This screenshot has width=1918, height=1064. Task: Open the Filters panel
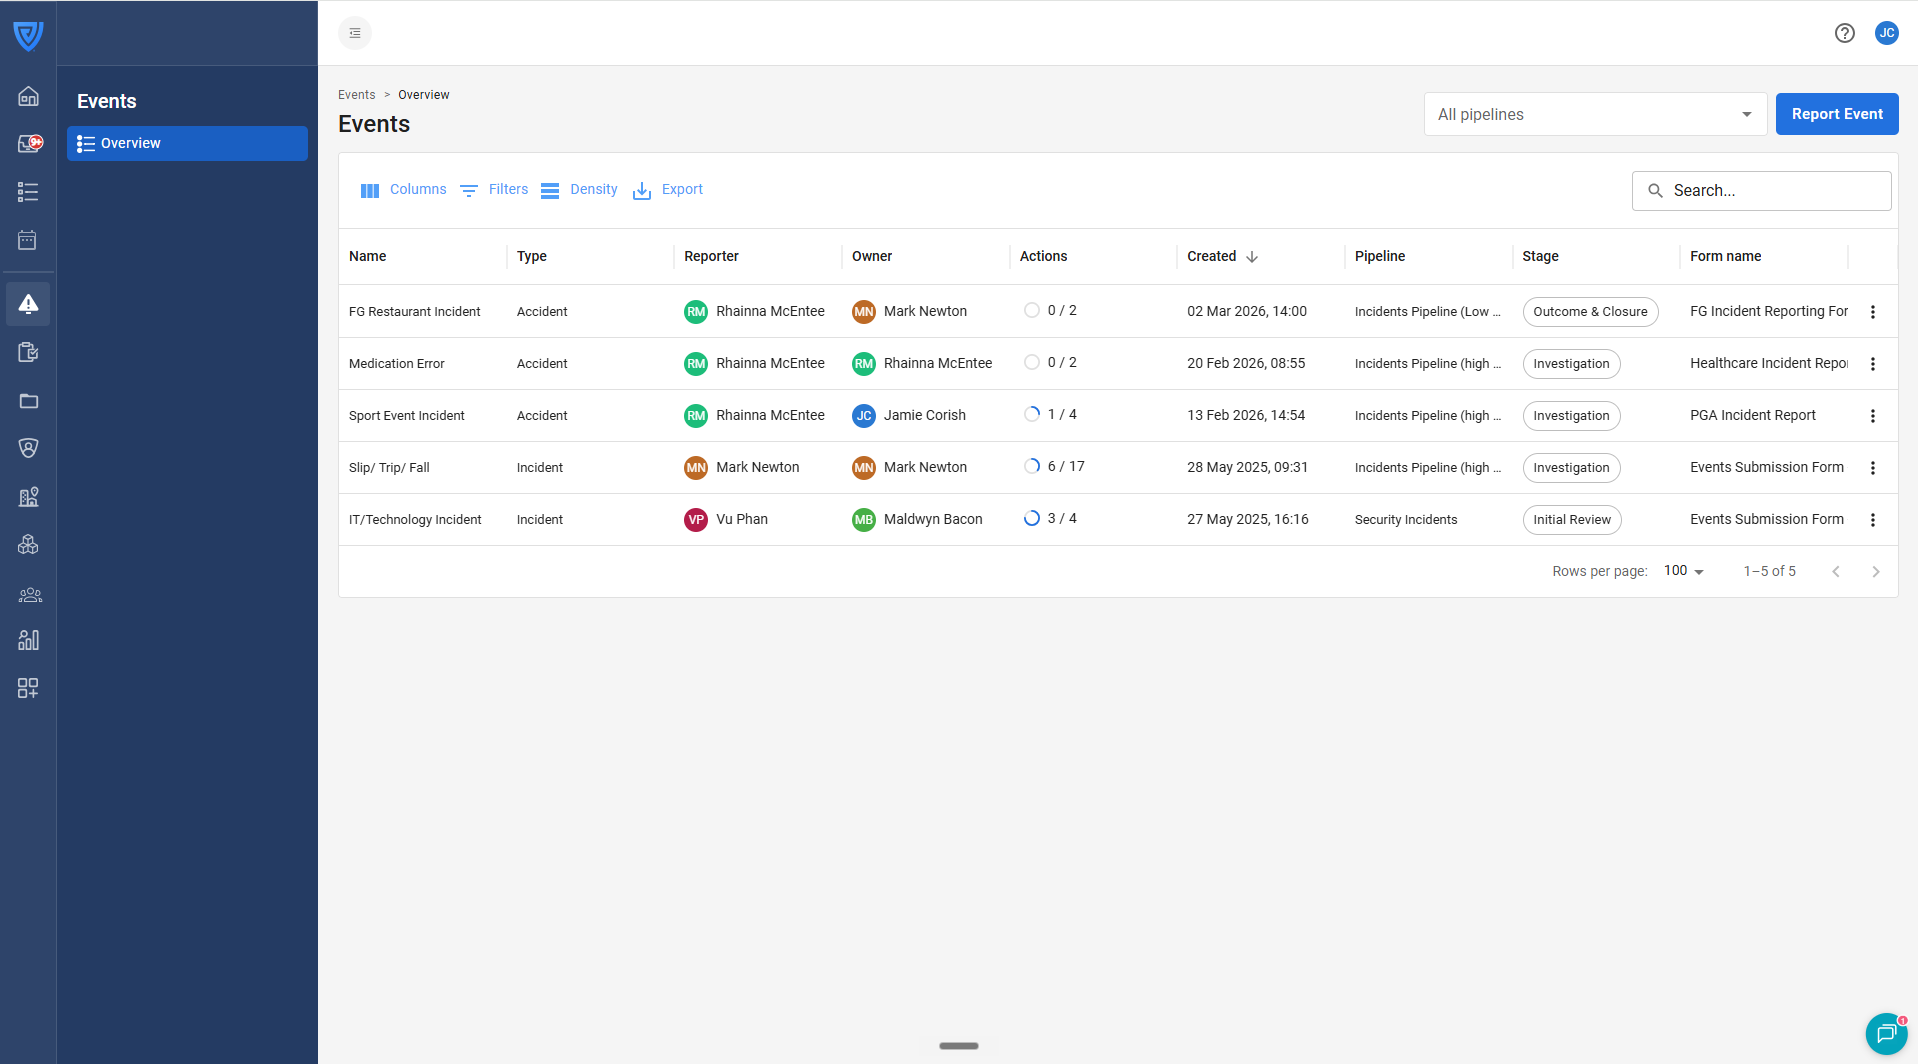[494, 190]
